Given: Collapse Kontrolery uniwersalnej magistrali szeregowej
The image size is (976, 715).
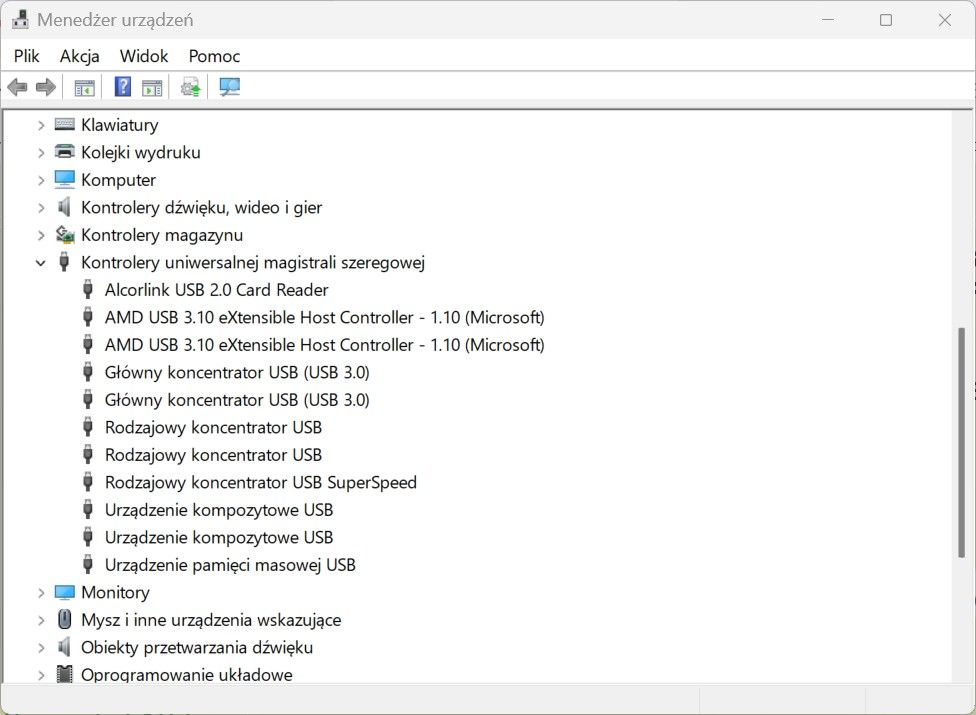Looking at the screenshot, I should [41, 263].
